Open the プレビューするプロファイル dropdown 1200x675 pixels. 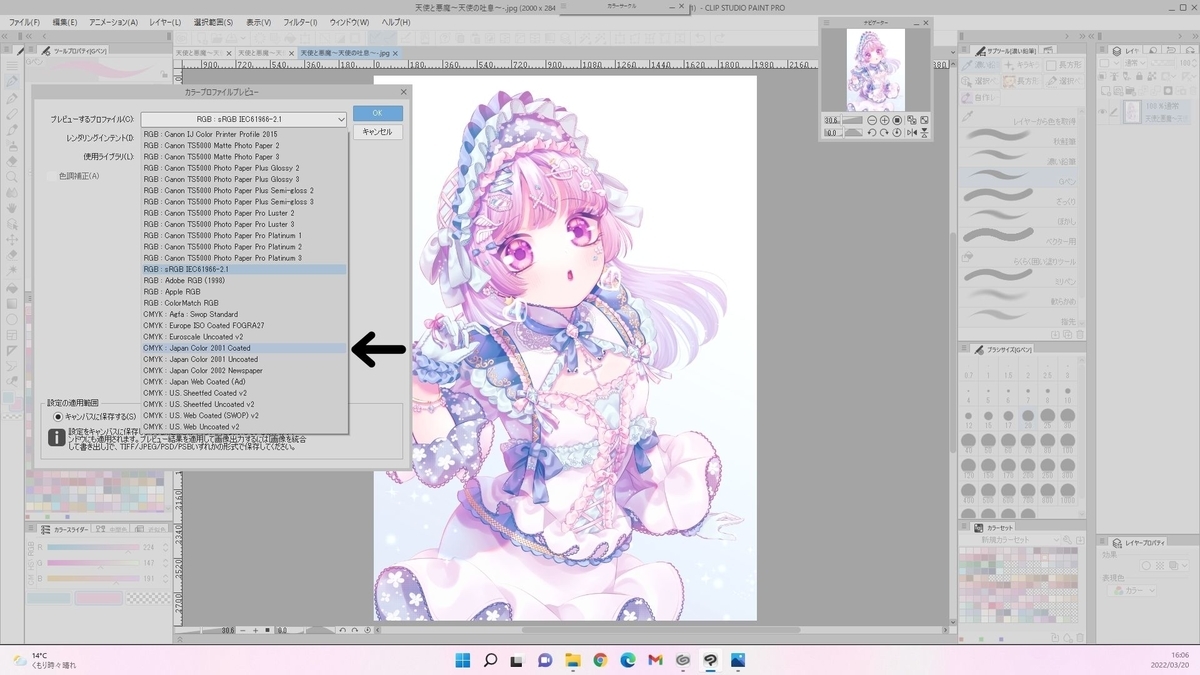244,119
